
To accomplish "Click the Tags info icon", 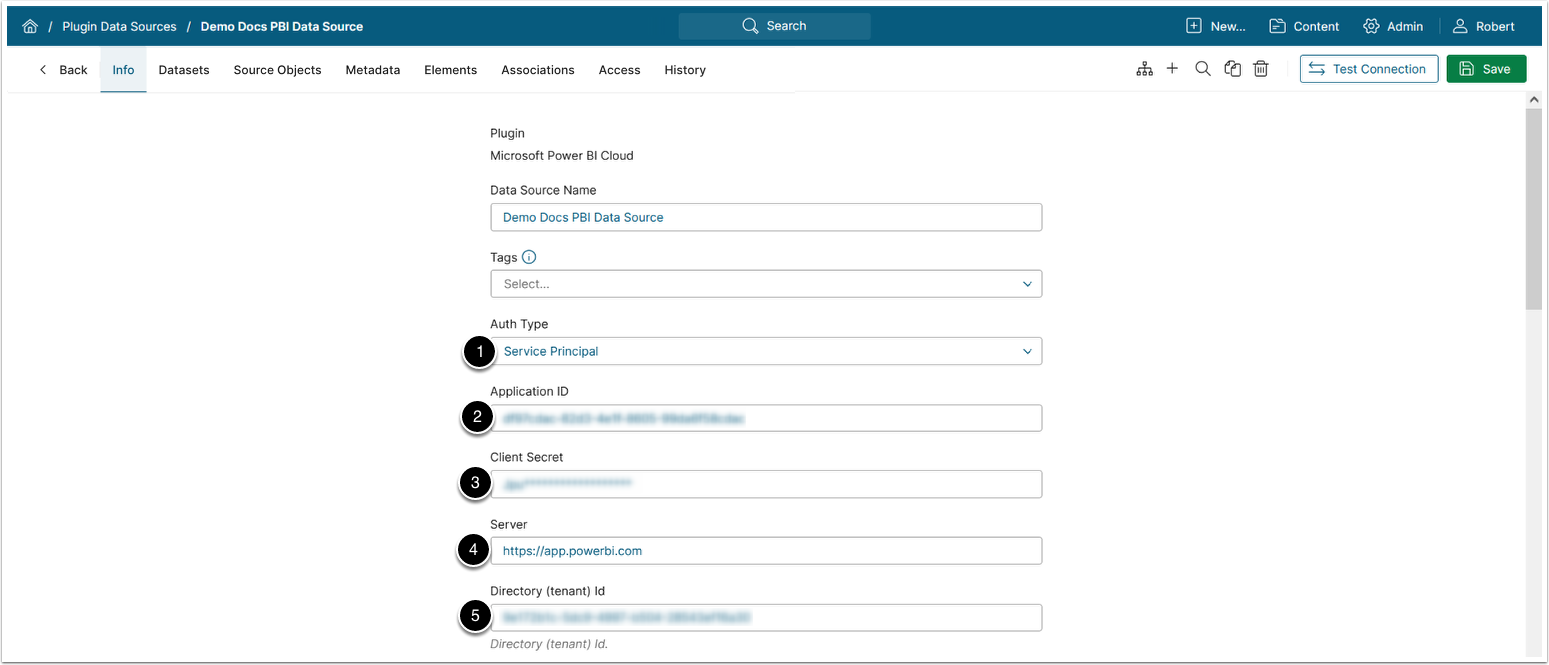I will coord(529,257).
